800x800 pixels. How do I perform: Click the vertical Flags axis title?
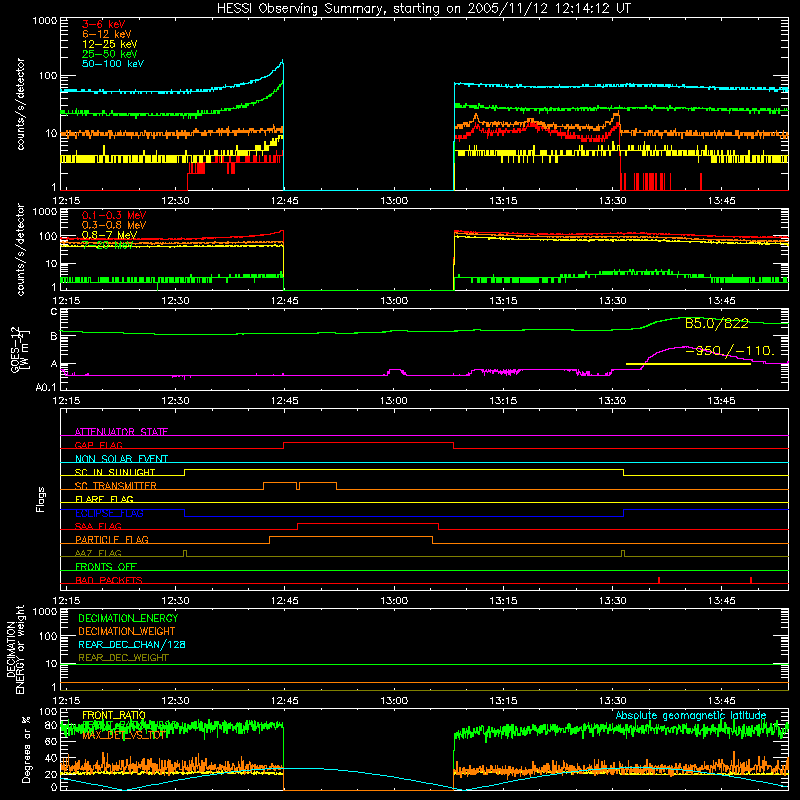pyautogui.click(x=41, y=499)
